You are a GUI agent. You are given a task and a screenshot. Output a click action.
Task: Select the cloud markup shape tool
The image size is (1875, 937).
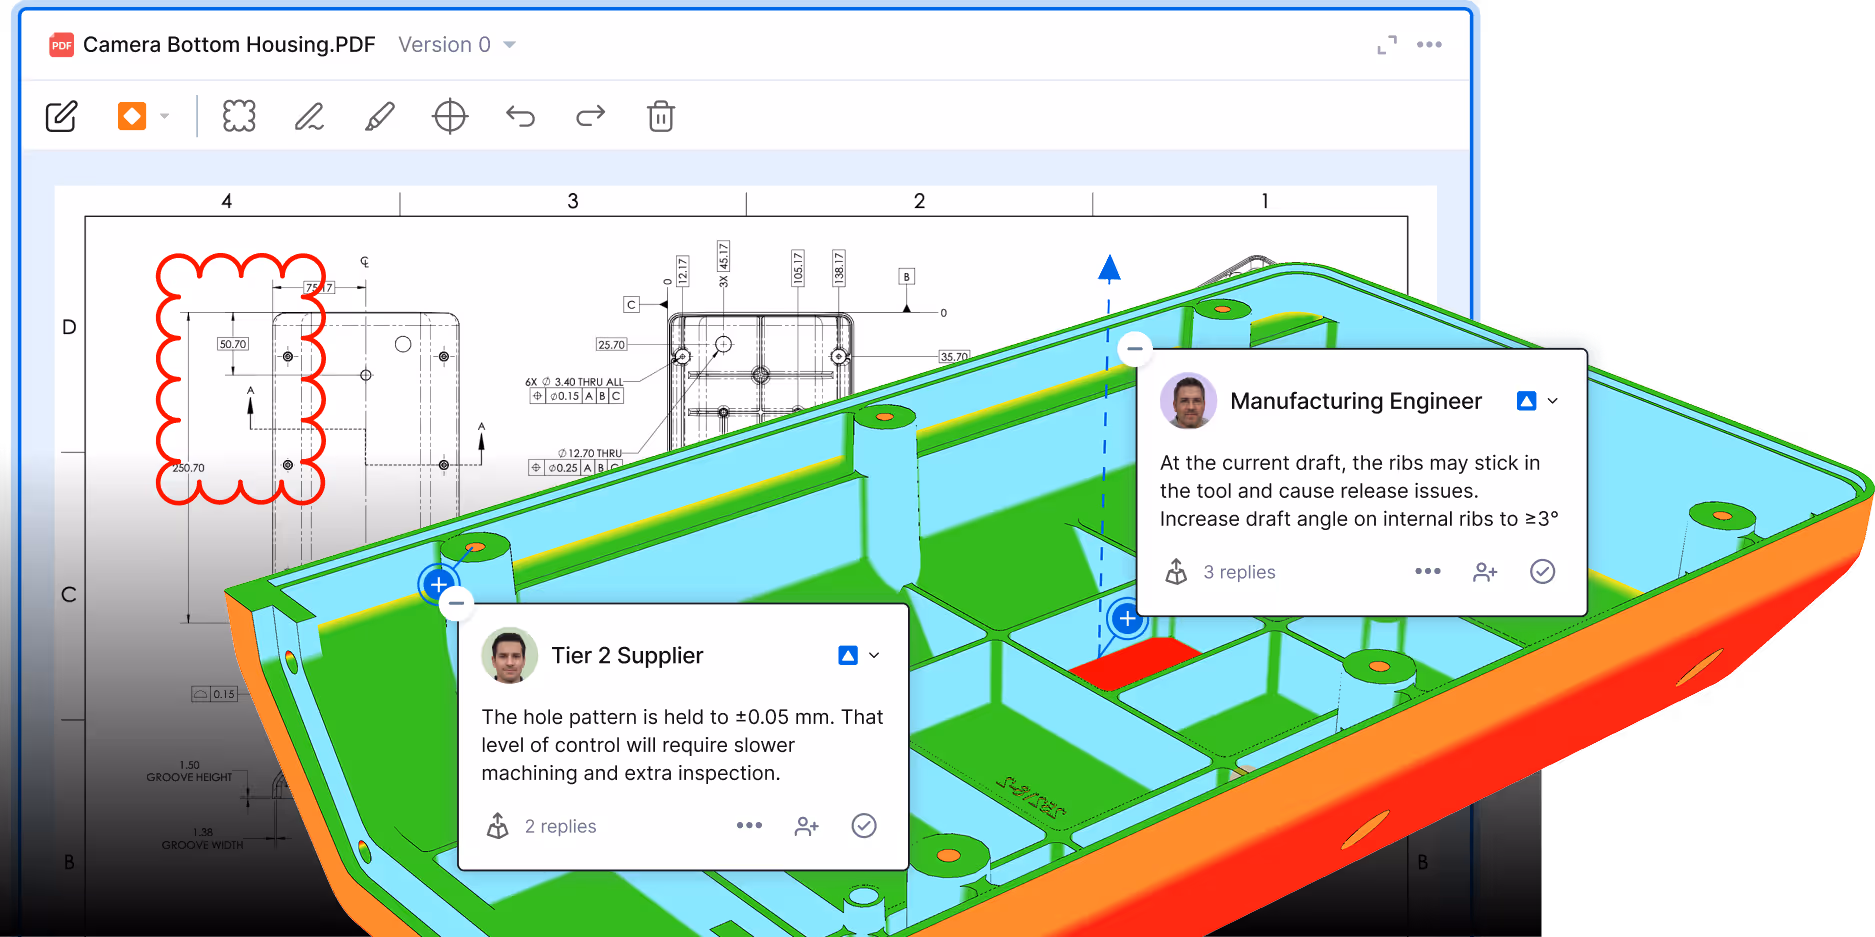pyautogui.click(x=239, y=116)
